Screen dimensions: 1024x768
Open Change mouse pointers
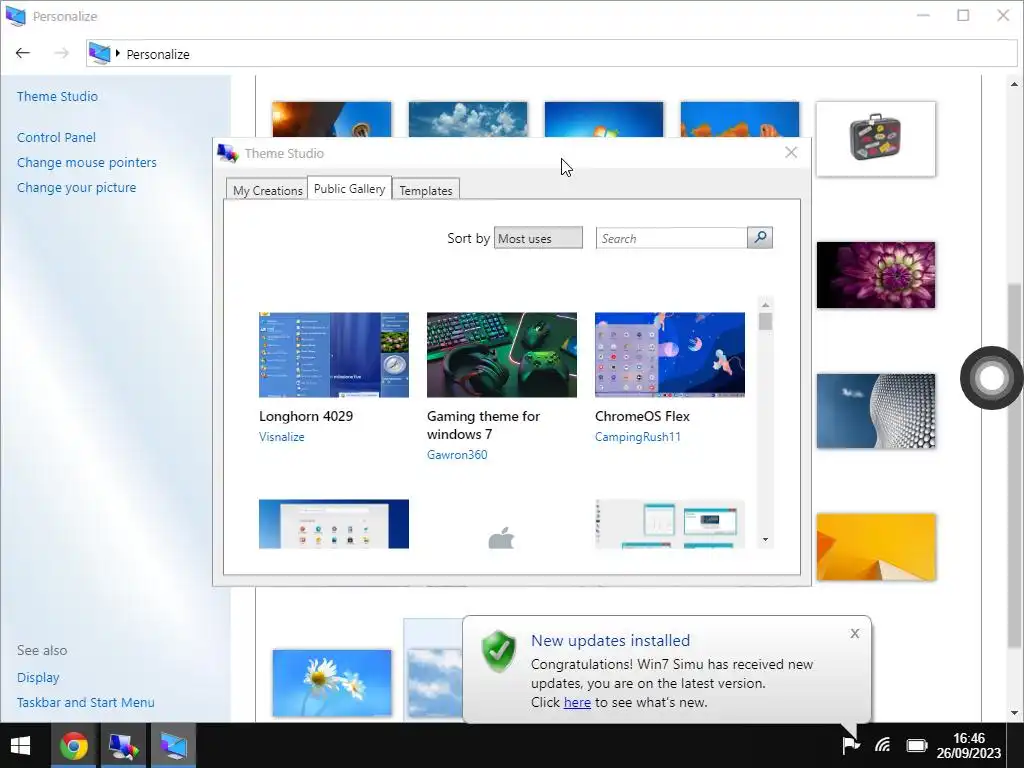87,162
